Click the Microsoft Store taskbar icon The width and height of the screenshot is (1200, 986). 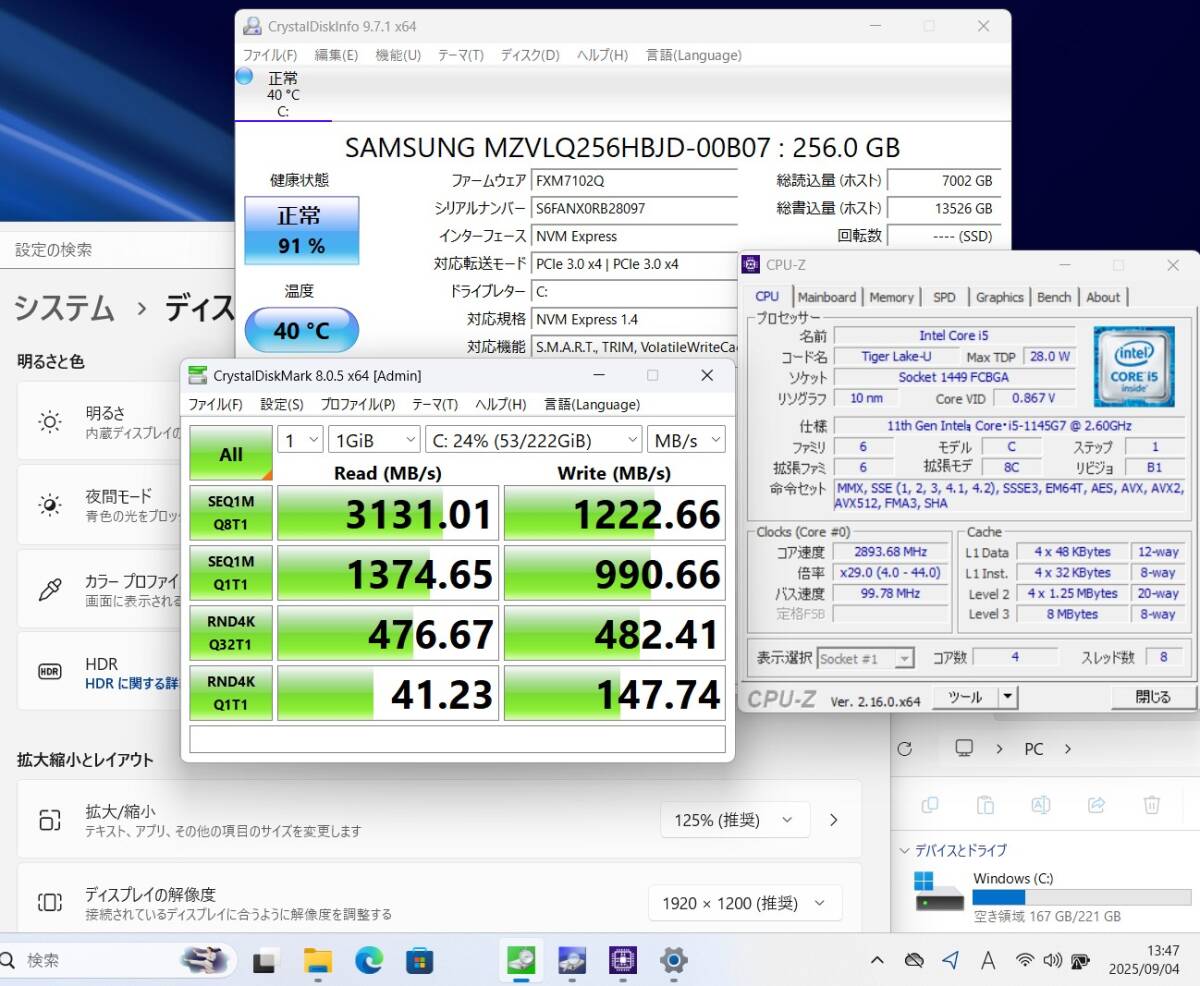[420, 961]
